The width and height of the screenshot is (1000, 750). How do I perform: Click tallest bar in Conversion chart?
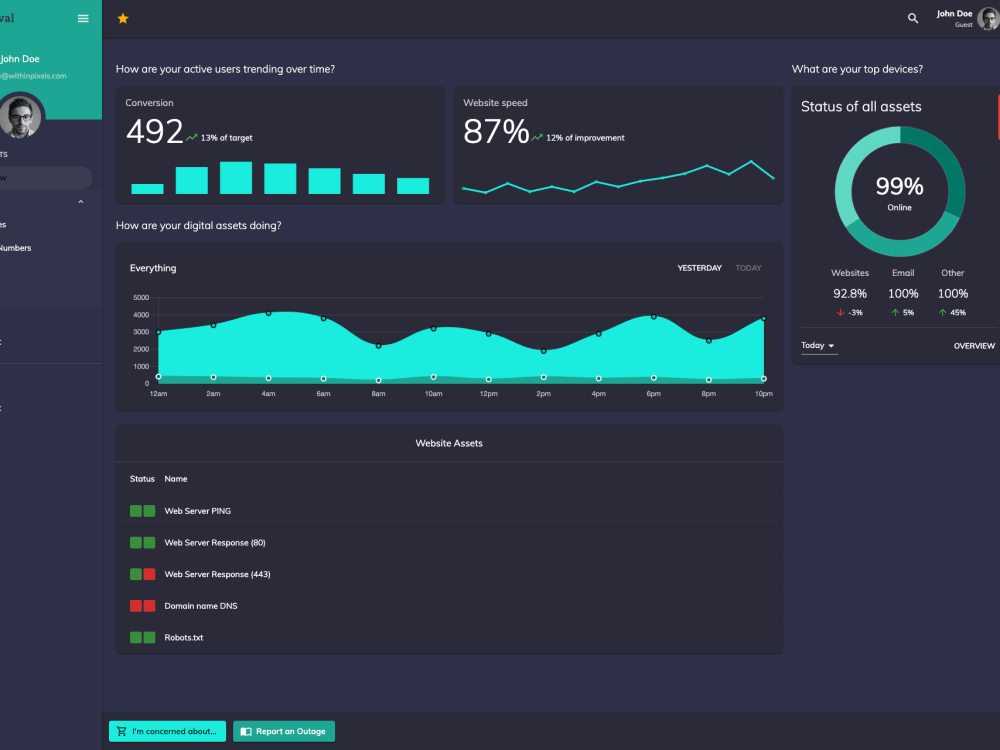[x=236, y=177]
